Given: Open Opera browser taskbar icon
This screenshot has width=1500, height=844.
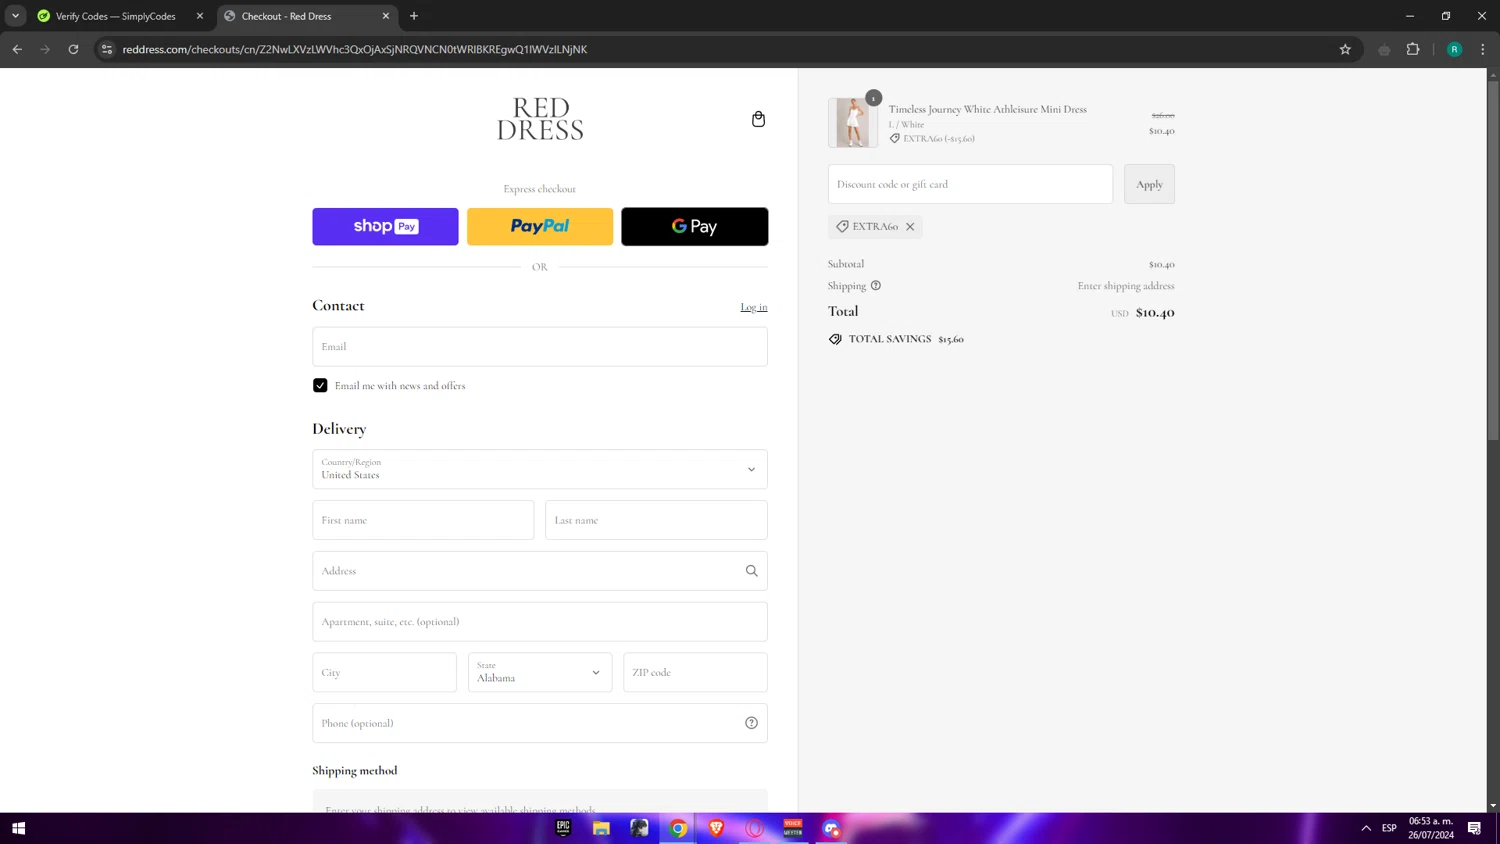Looking at the screenshot, I should [x=754, y=828].
